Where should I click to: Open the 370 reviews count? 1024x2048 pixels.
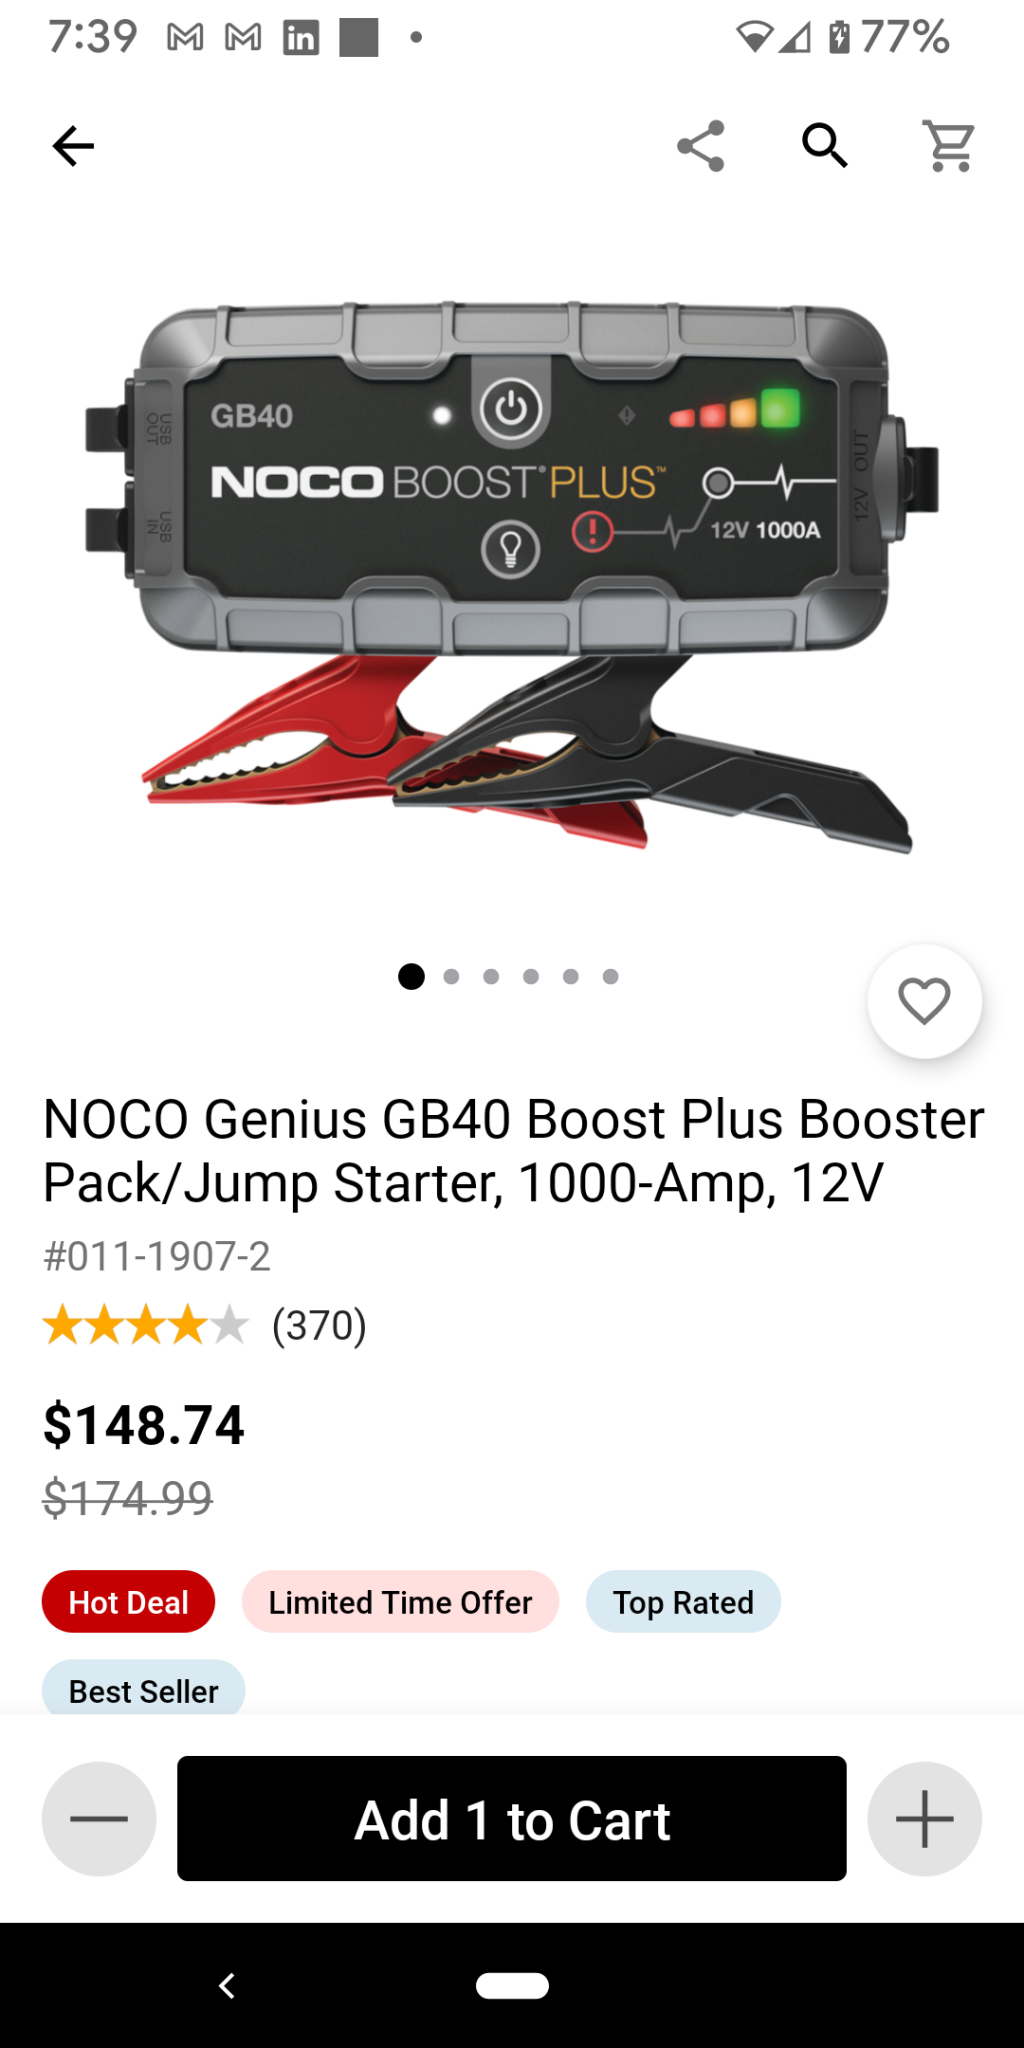click(320, 1325)
